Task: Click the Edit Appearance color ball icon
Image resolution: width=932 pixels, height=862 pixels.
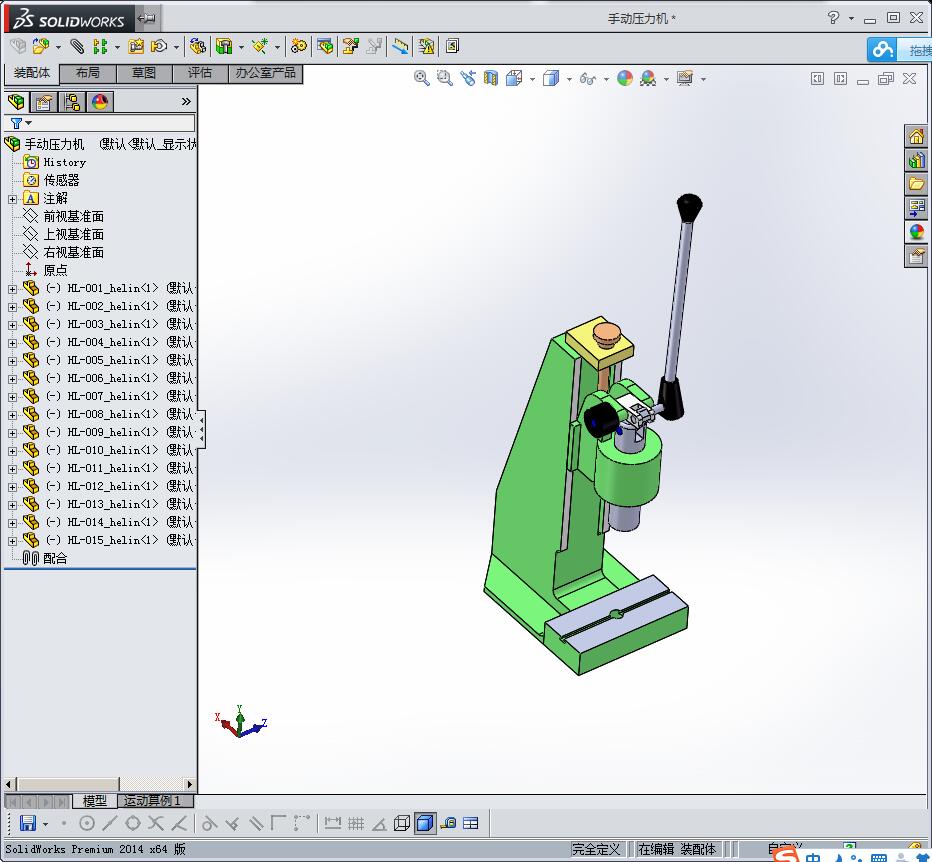Action: pyautogui.click(x=625, y=78)
